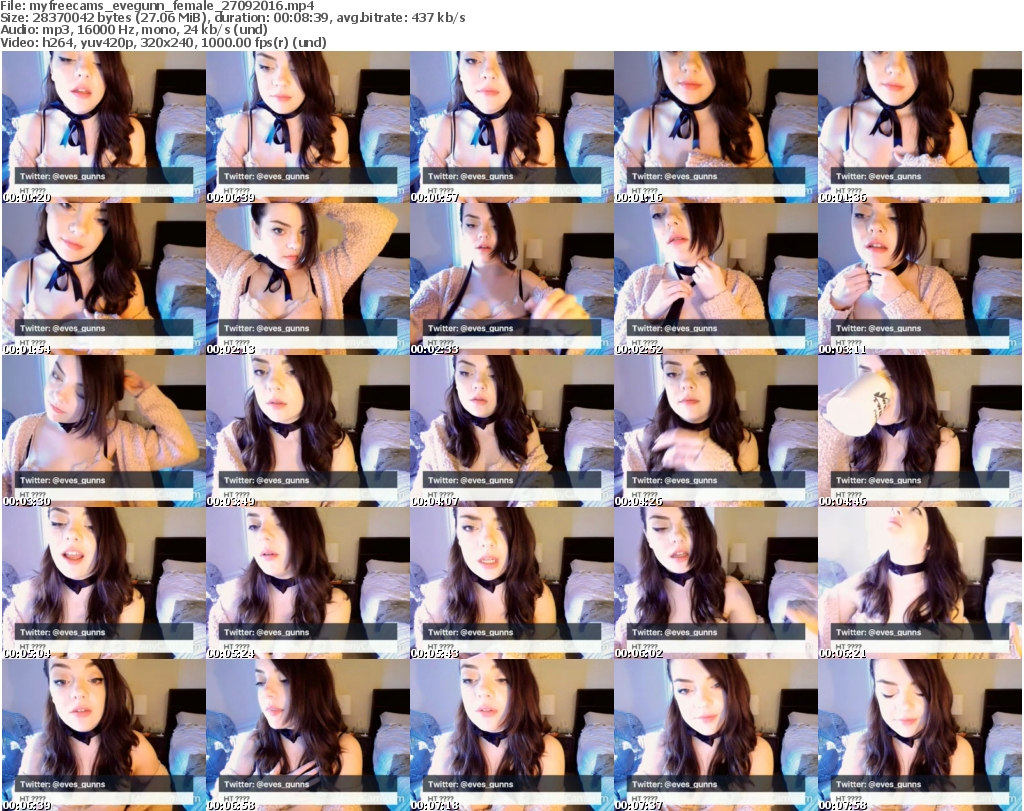Viewport: 1024px width, 811px height.
Task: Select the thumbnail timestamped 00:06:58
Action: (308, 735)
